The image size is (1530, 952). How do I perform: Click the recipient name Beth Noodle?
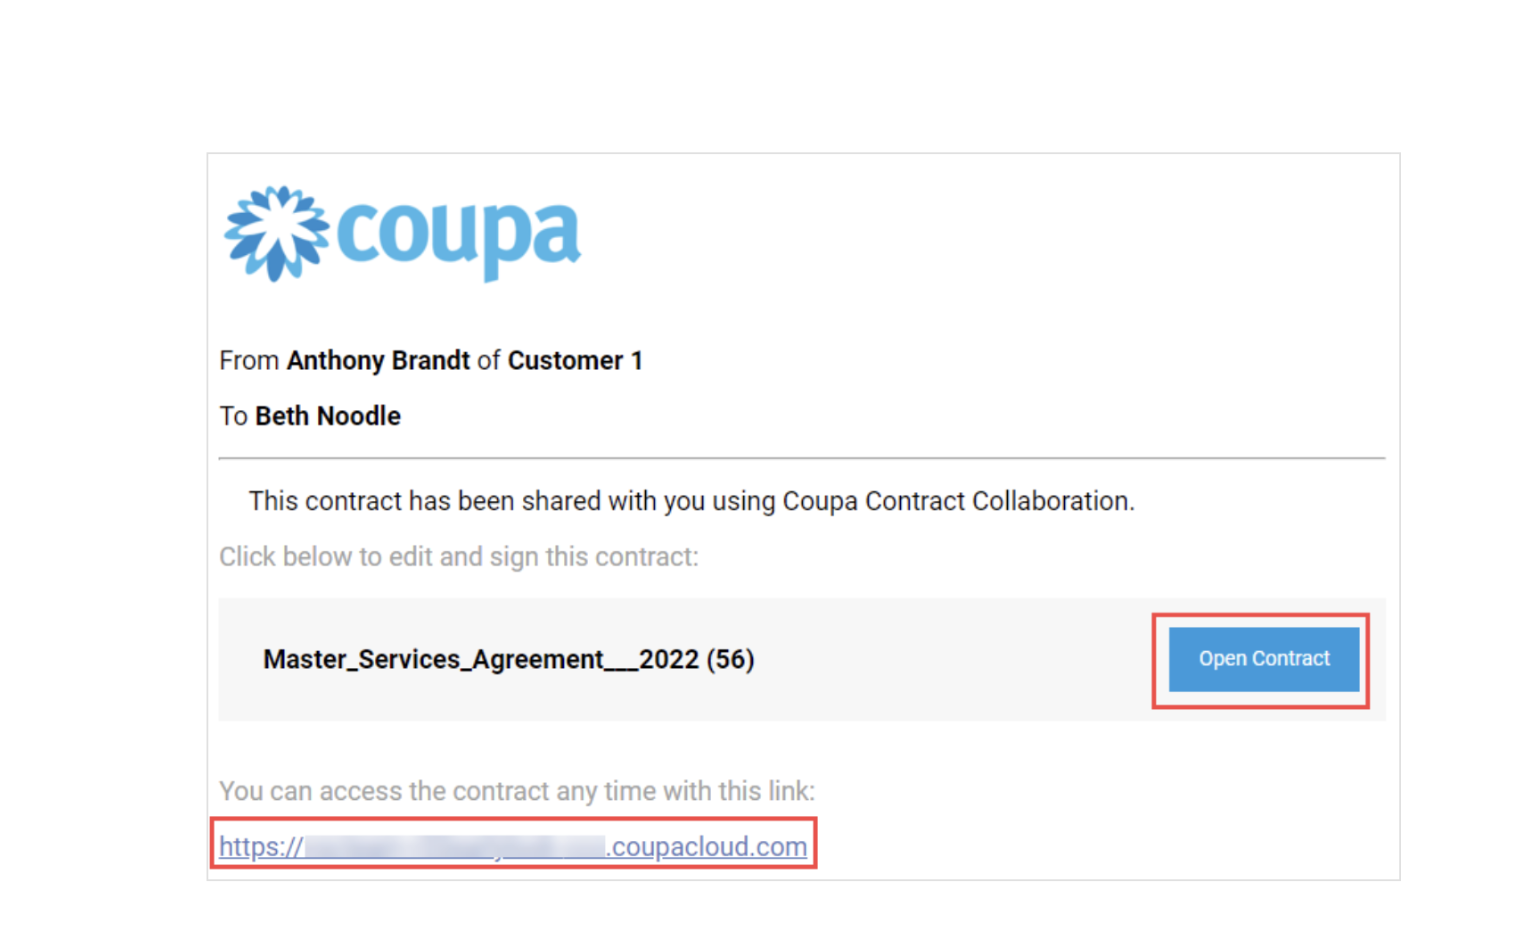click(328, 415)
